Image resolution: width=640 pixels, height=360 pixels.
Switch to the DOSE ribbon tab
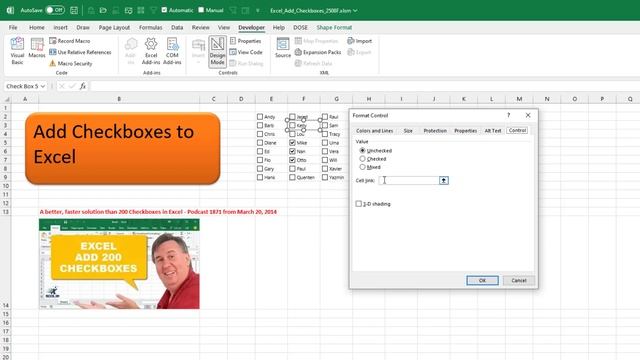click(x=300, y=27)
